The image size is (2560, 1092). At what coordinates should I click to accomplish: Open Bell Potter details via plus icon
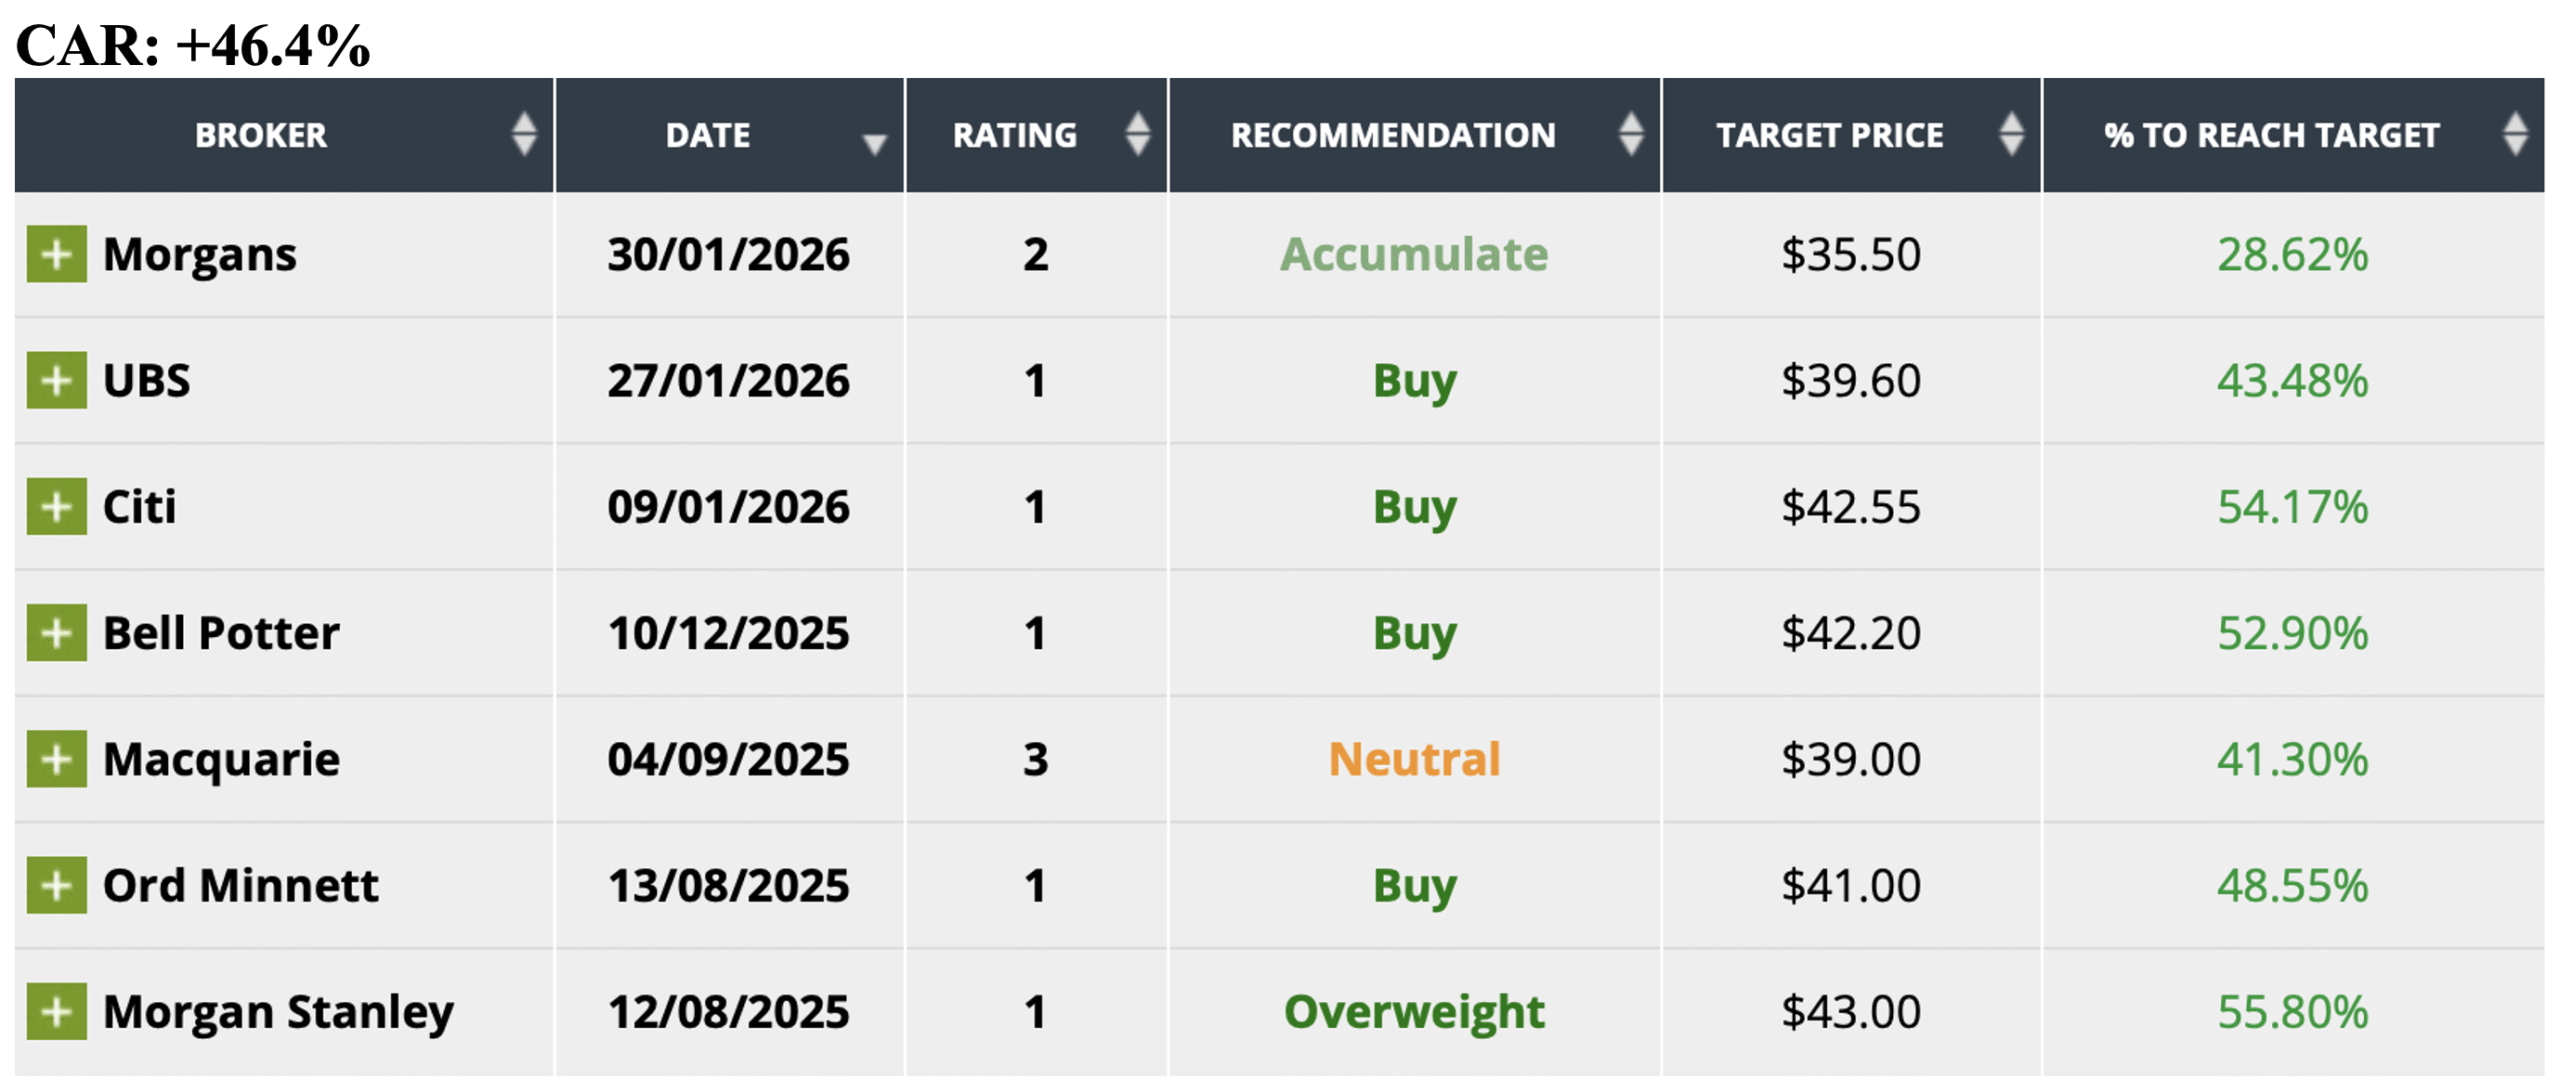coord(56,632)
